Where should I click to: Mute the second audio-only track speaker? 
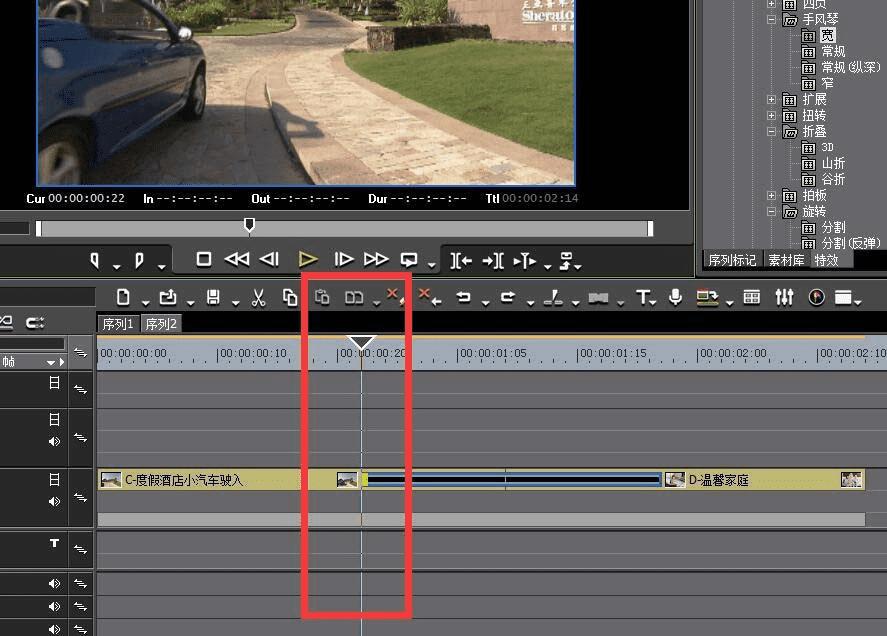[x=54, y=607]
